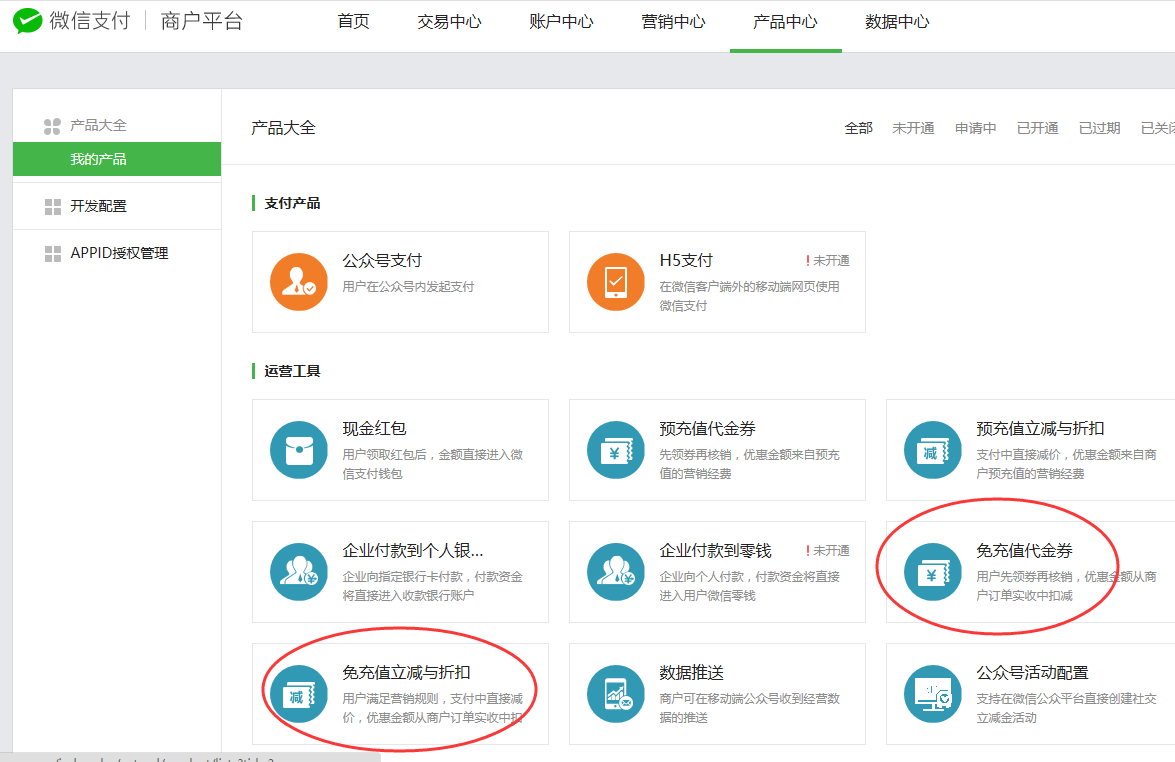Select 我的产品 in the sidebar
Viewport: 1175px width, 762px height.
click(117, 159)
